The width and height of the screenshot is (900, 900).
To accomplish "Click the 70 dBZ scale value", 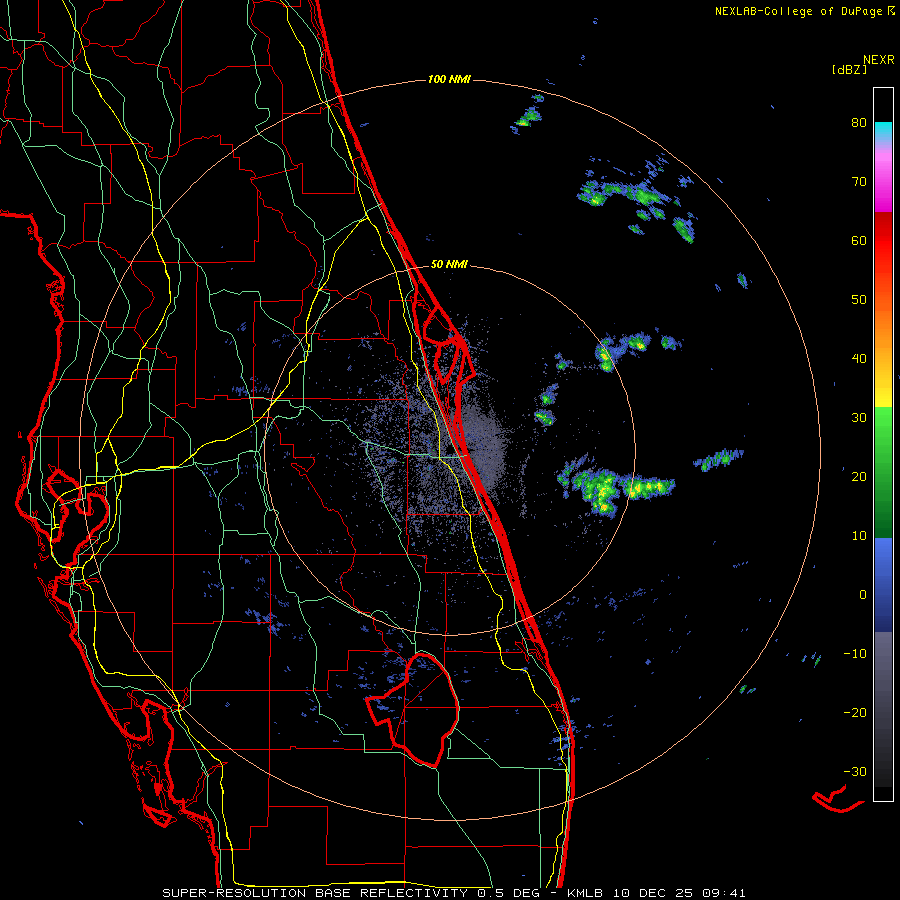I will click(x=859, y=182).
